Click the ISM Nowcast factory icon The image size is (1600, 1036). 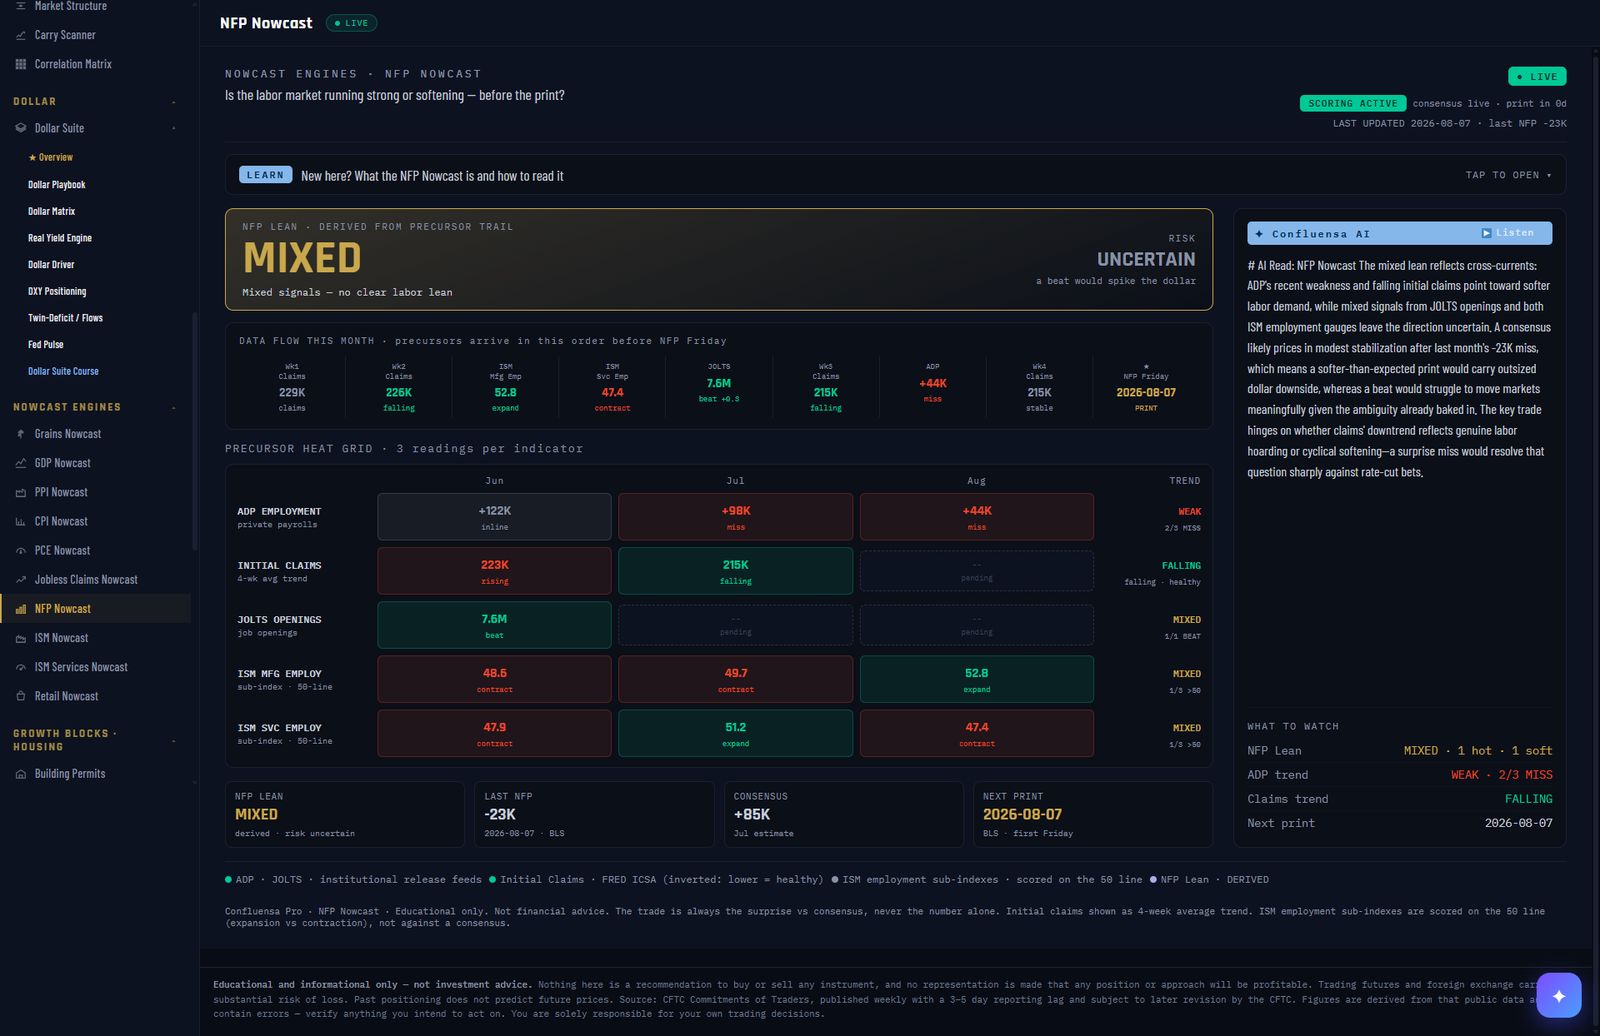point(21,638)
